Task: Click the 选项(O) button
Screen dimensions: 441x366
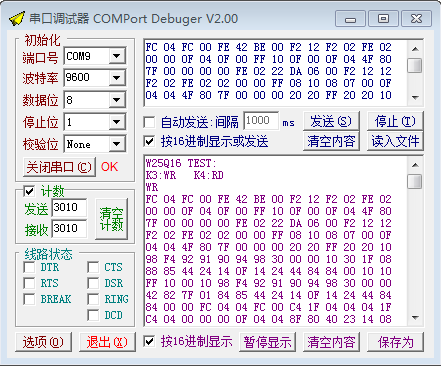Action: (x=43, y=342)
